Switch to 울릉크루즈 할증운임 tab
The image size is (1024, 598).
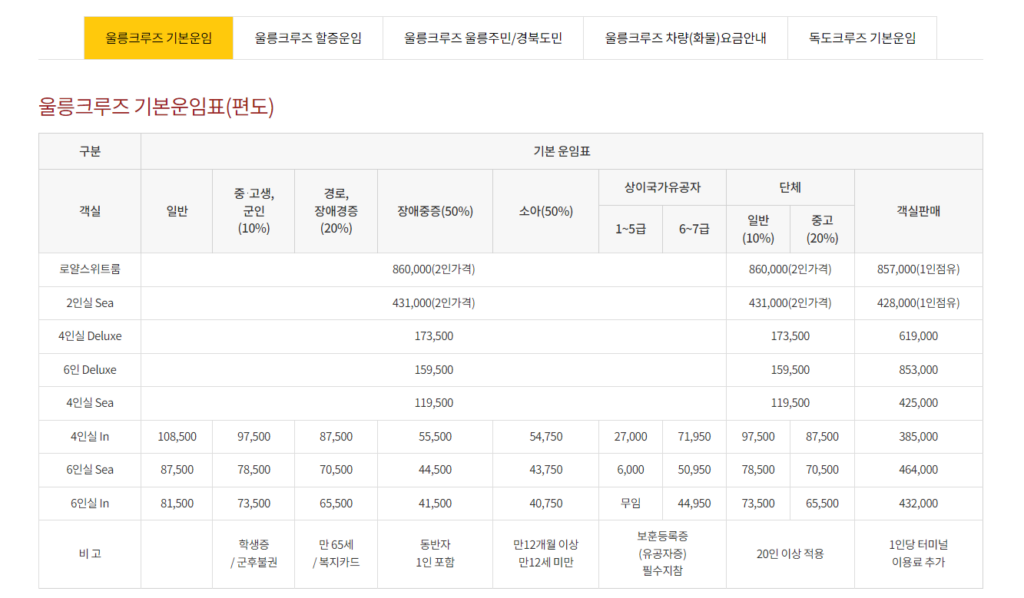[308, 38]
